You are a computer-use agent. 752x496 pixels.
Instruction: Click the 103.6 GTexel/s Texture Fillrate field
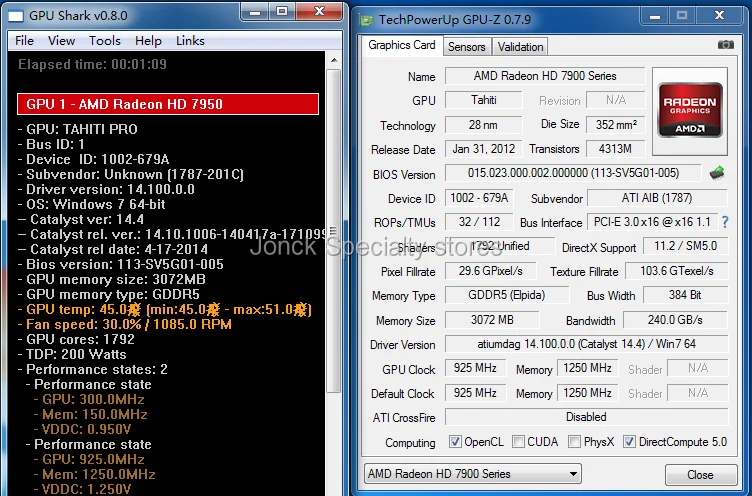click(x=677, y=271)
